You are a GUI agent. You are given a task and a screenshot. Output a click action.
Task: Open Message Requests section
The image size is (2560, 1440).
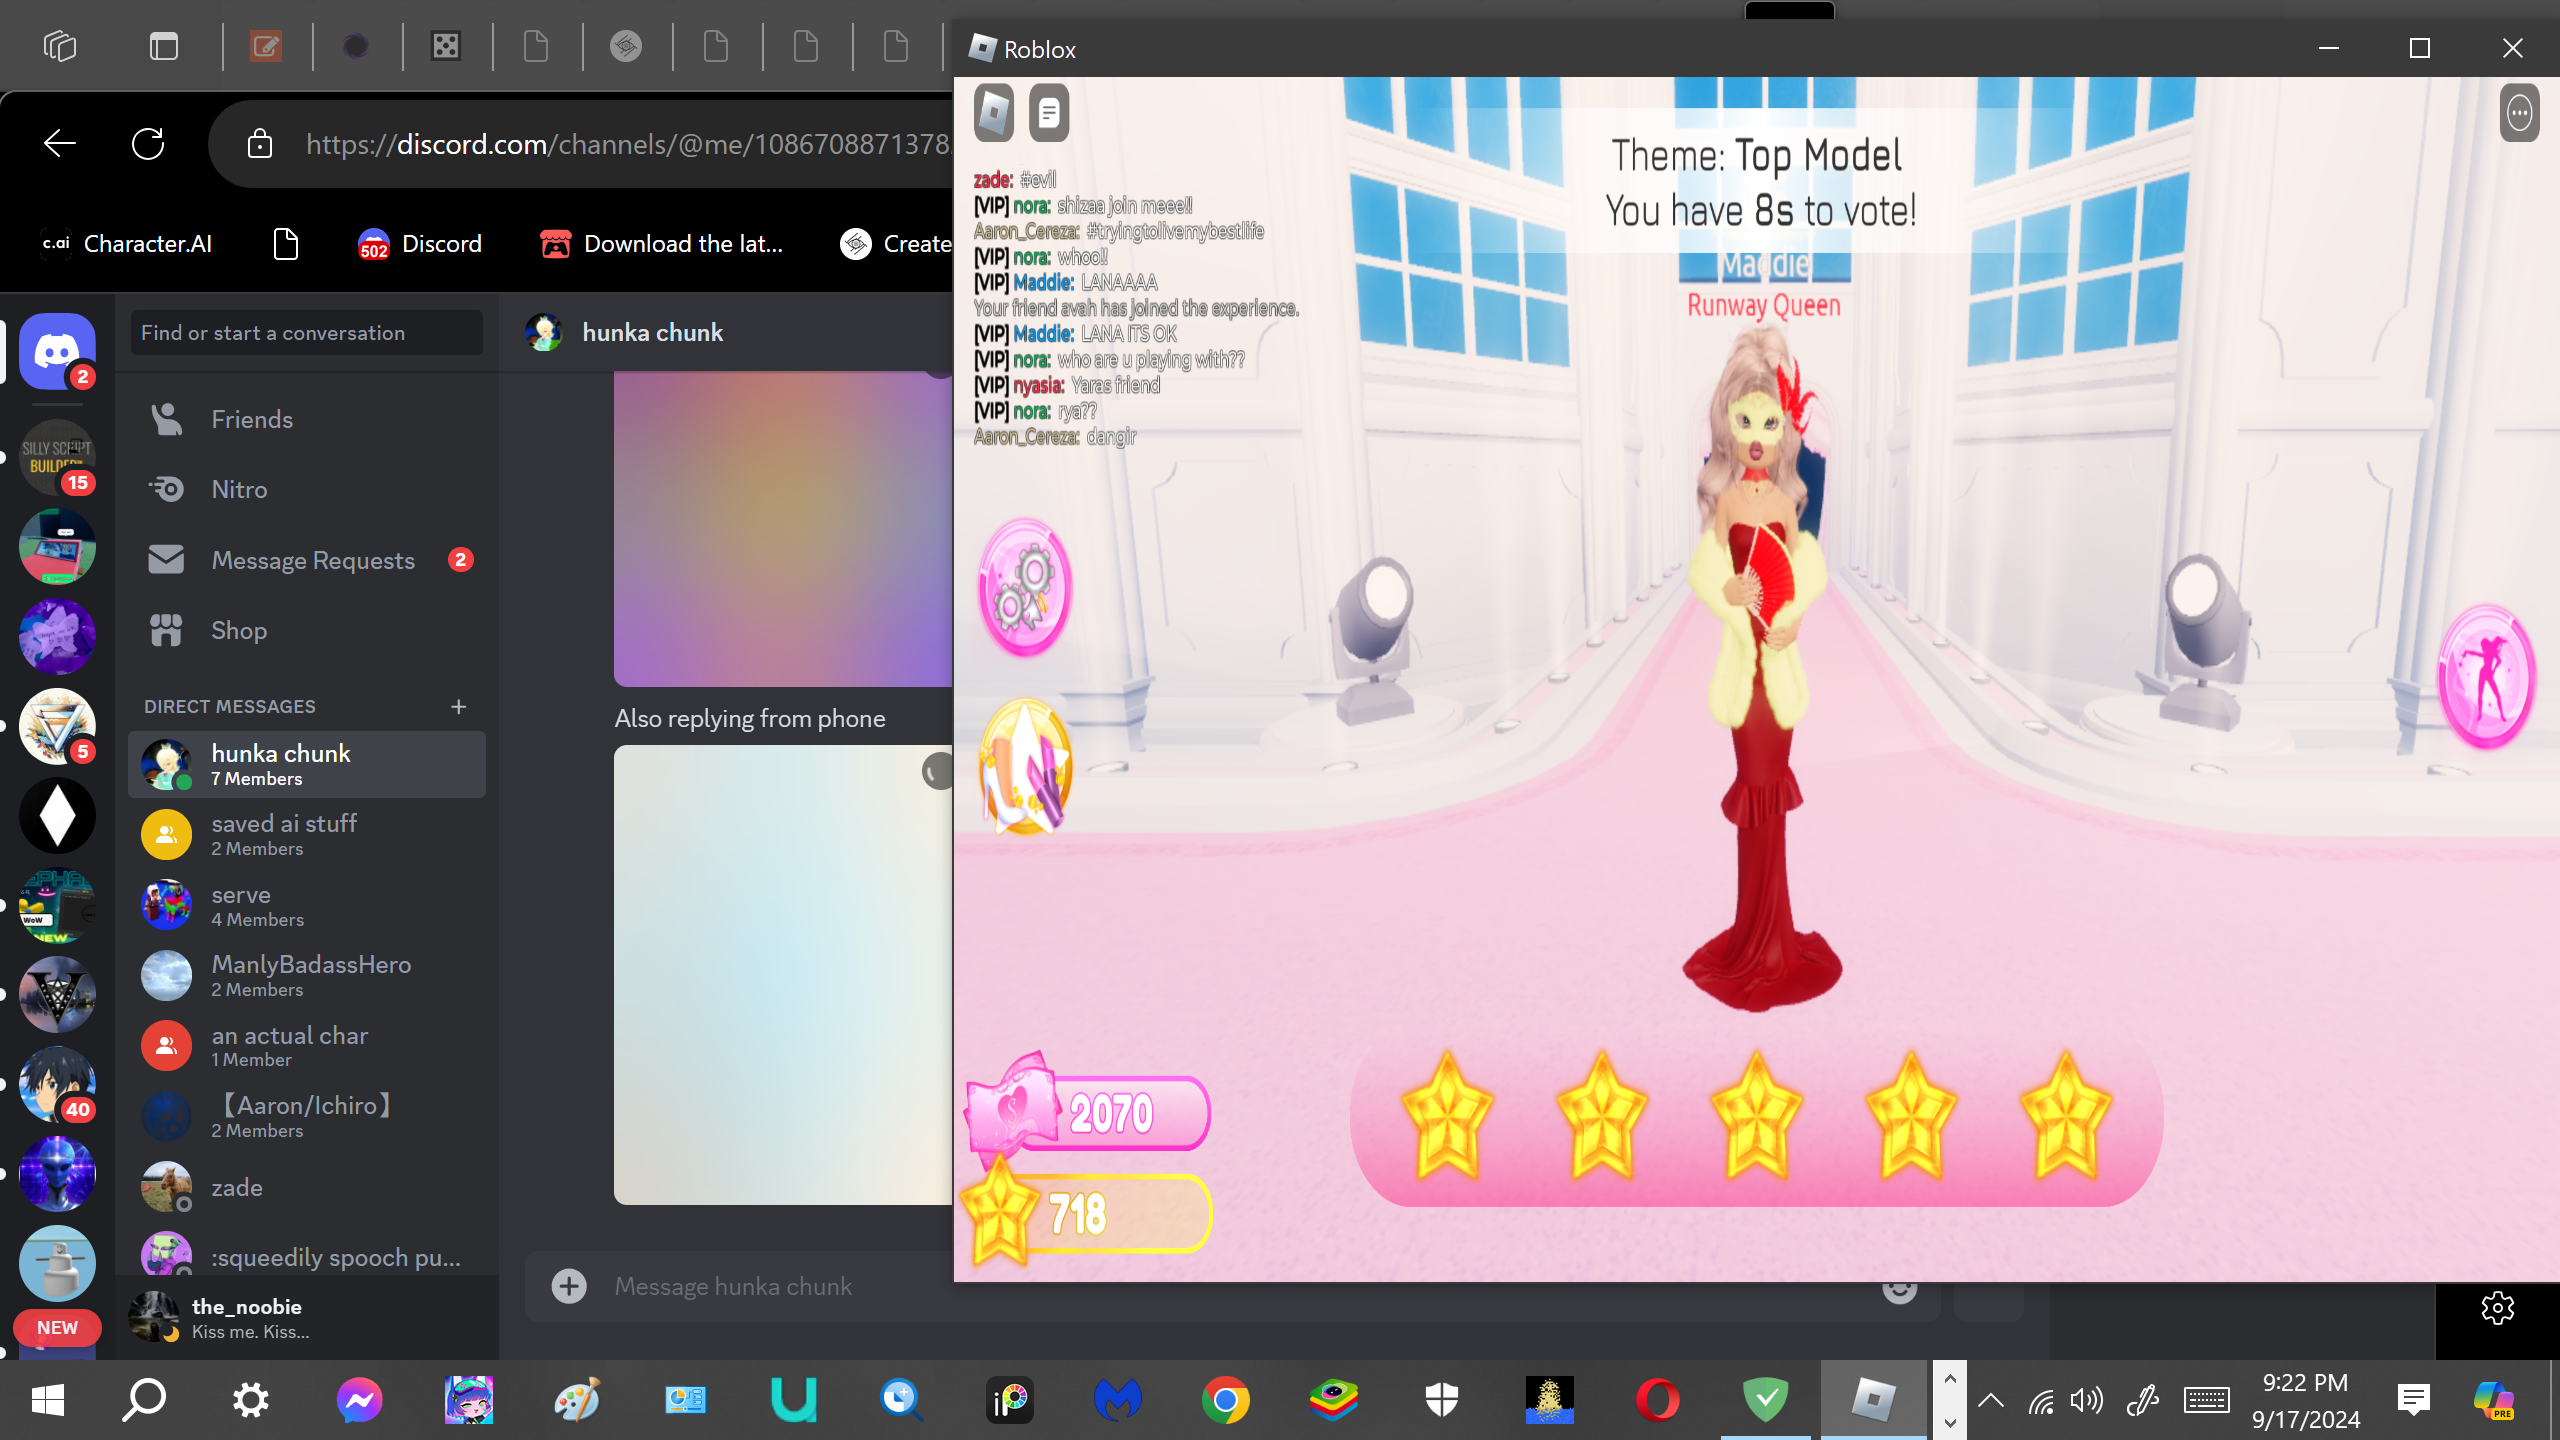click(x=312, y=560)
